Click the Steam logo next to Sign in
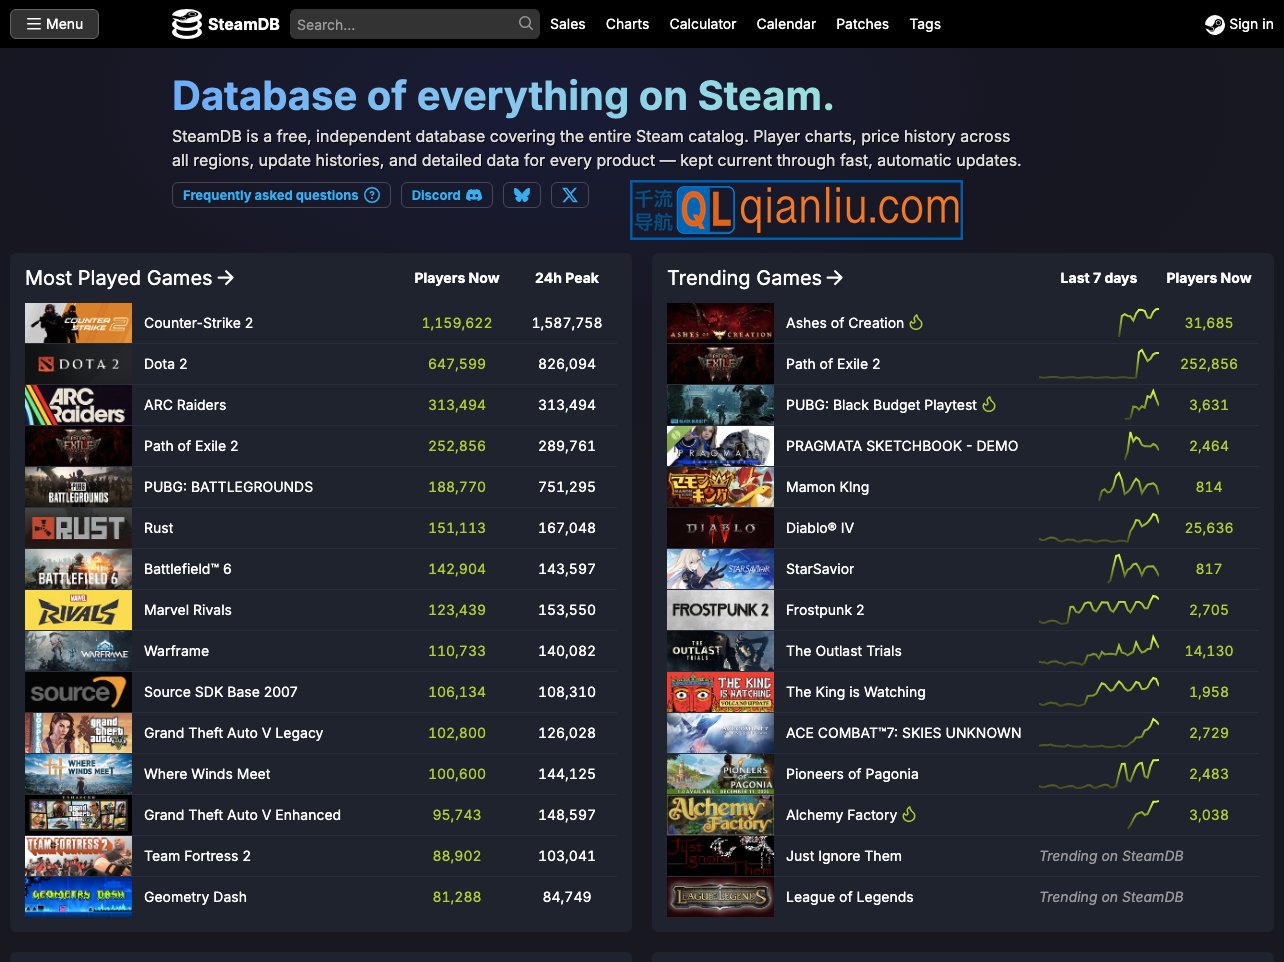Screen dimensions: 1284x962 point(1214,23)
